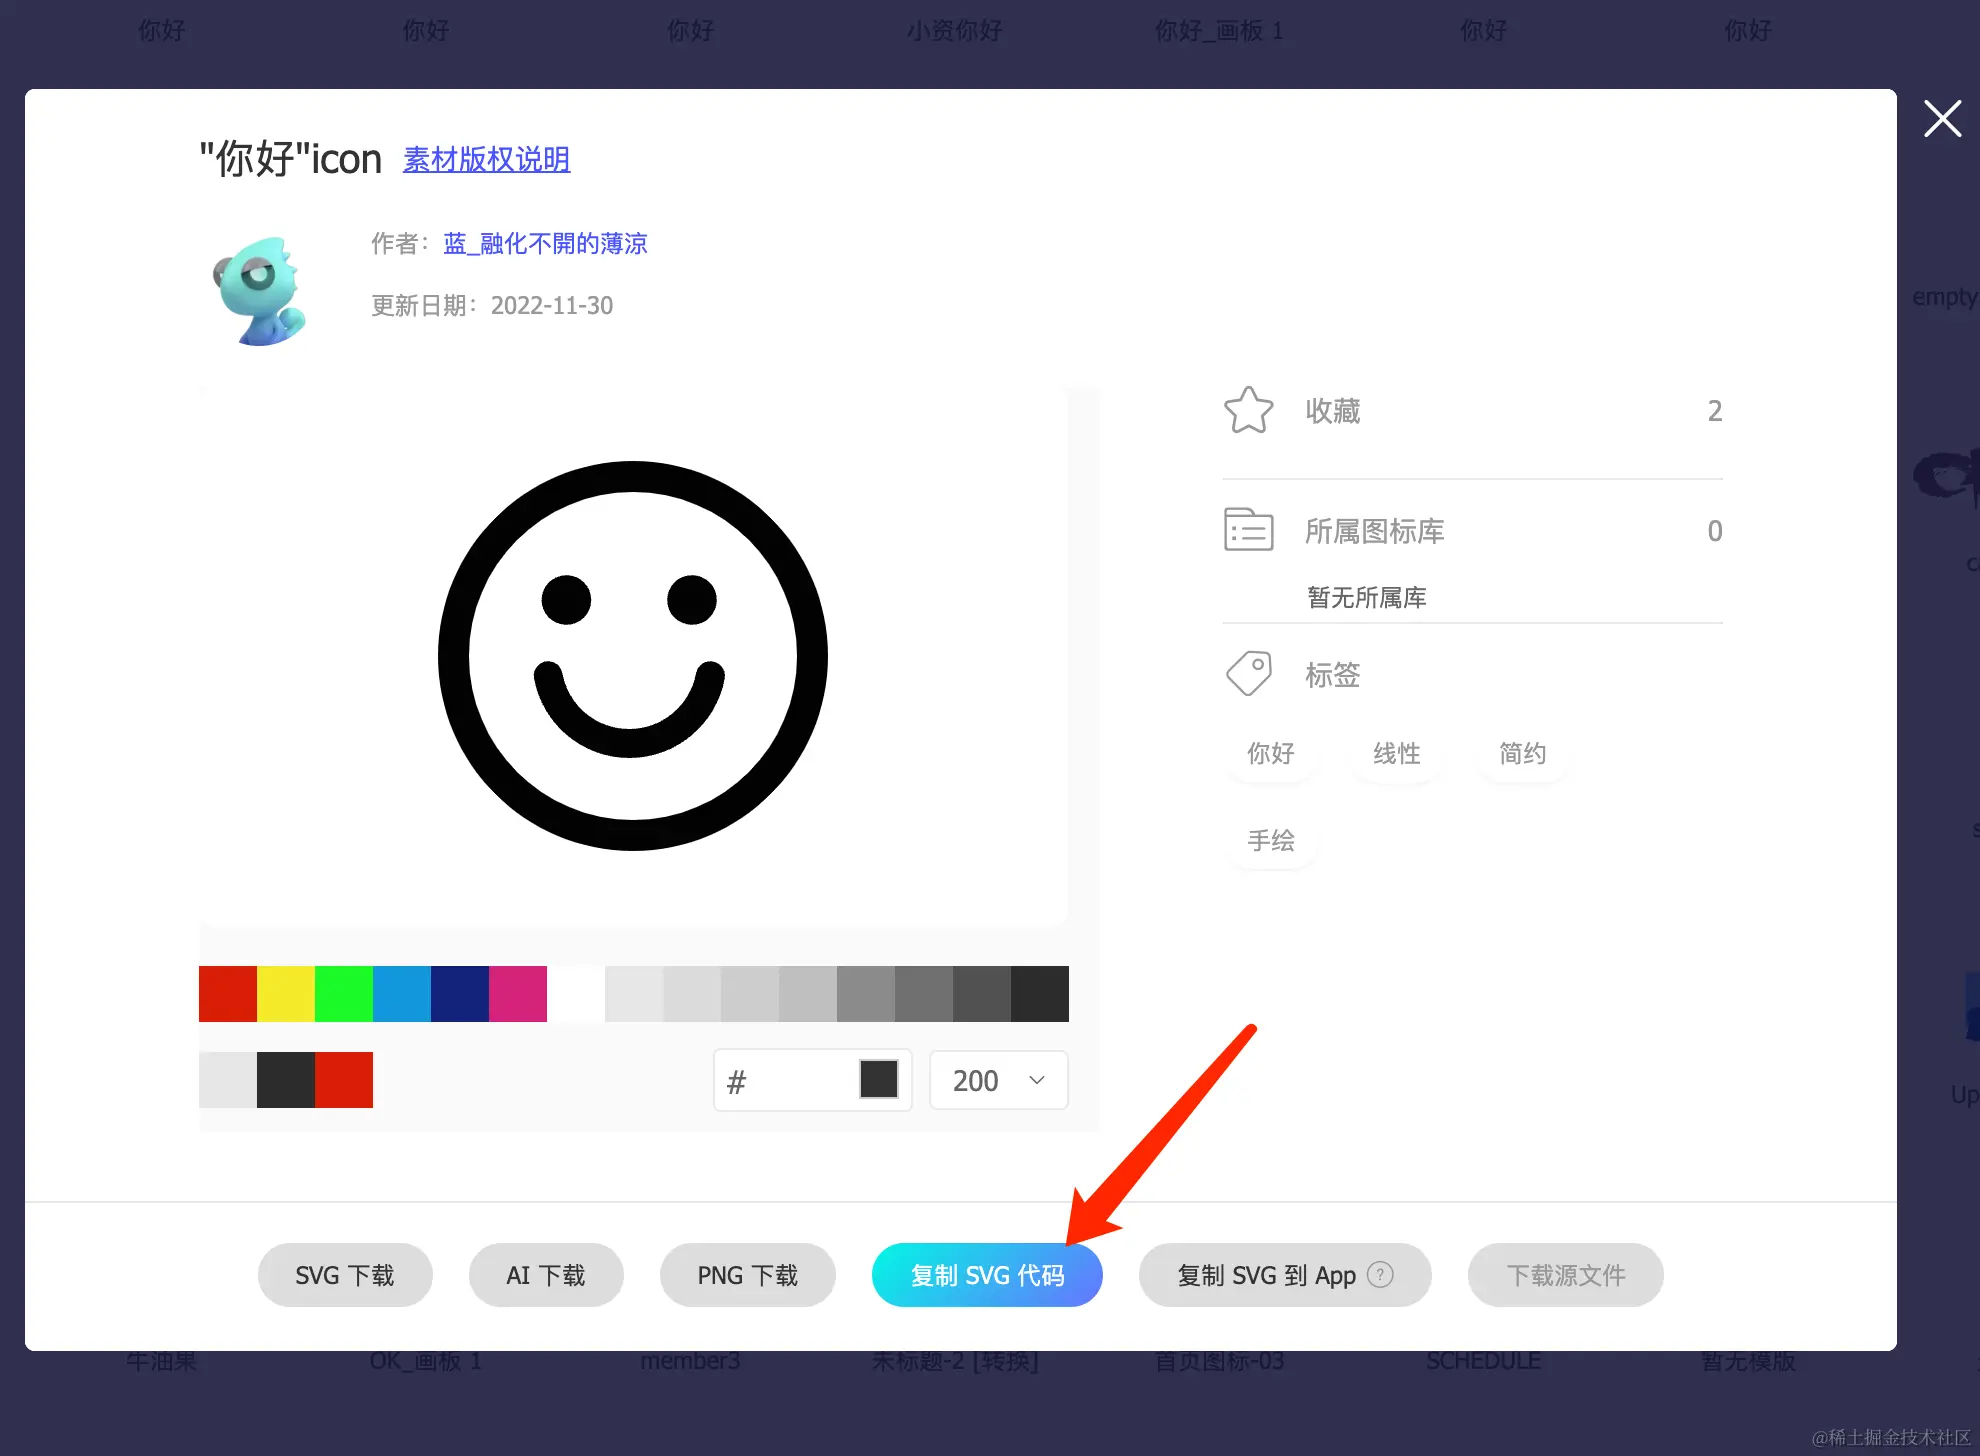1980x1456 pixels.
Task: Select the 线性 tag
Action: (1396, 753)
